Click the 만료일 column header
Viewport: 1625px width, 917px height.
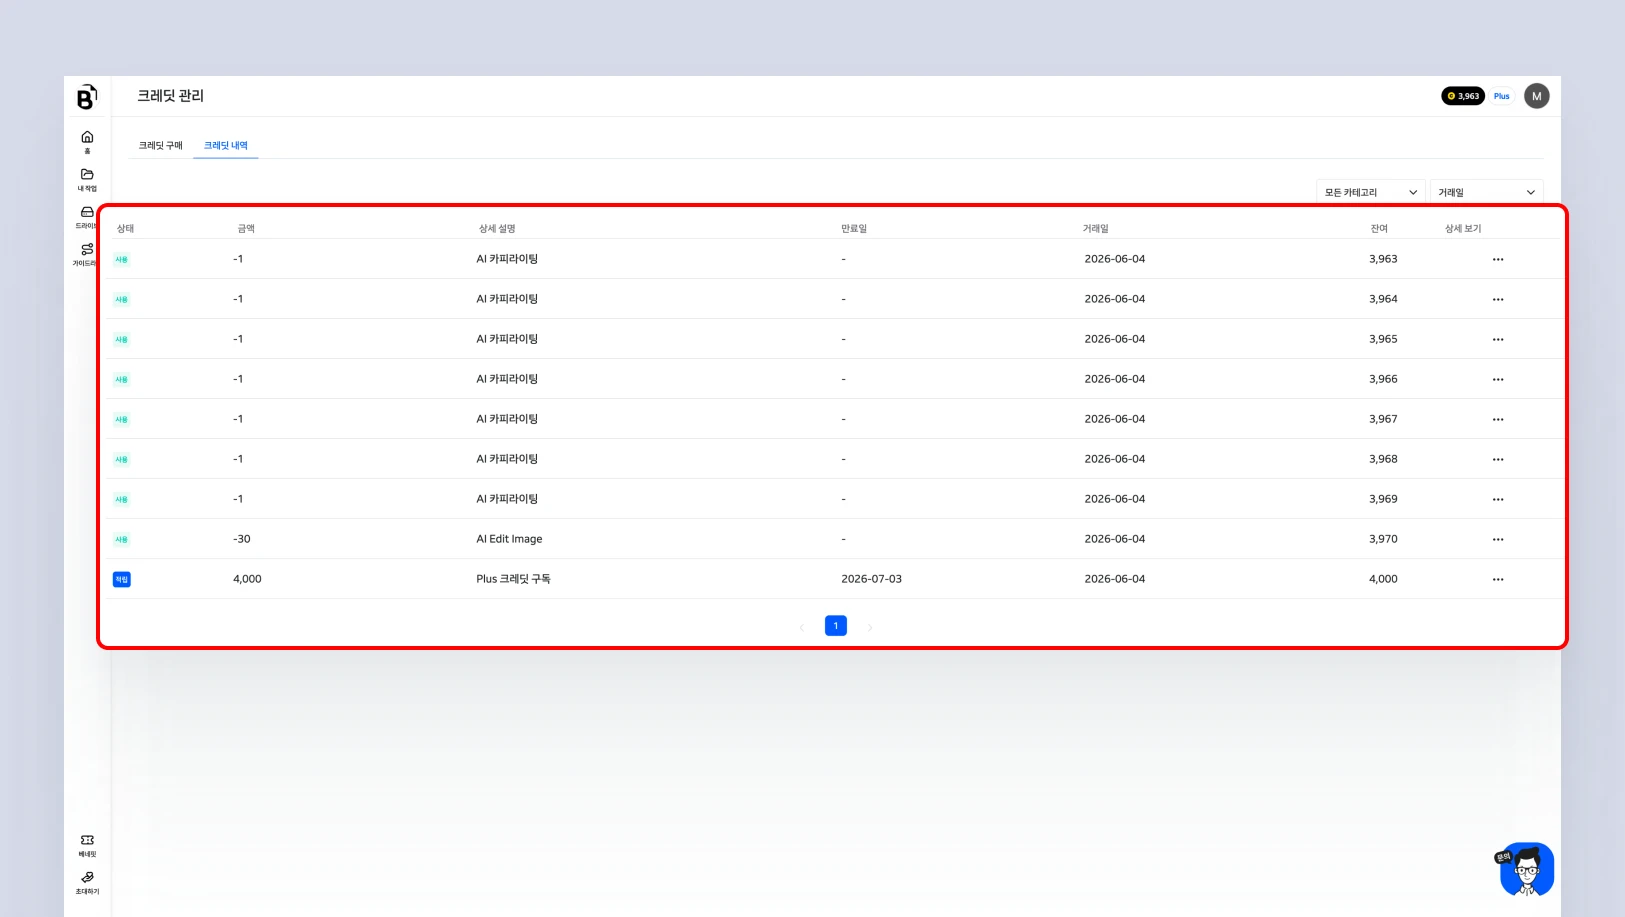[854, 229]
